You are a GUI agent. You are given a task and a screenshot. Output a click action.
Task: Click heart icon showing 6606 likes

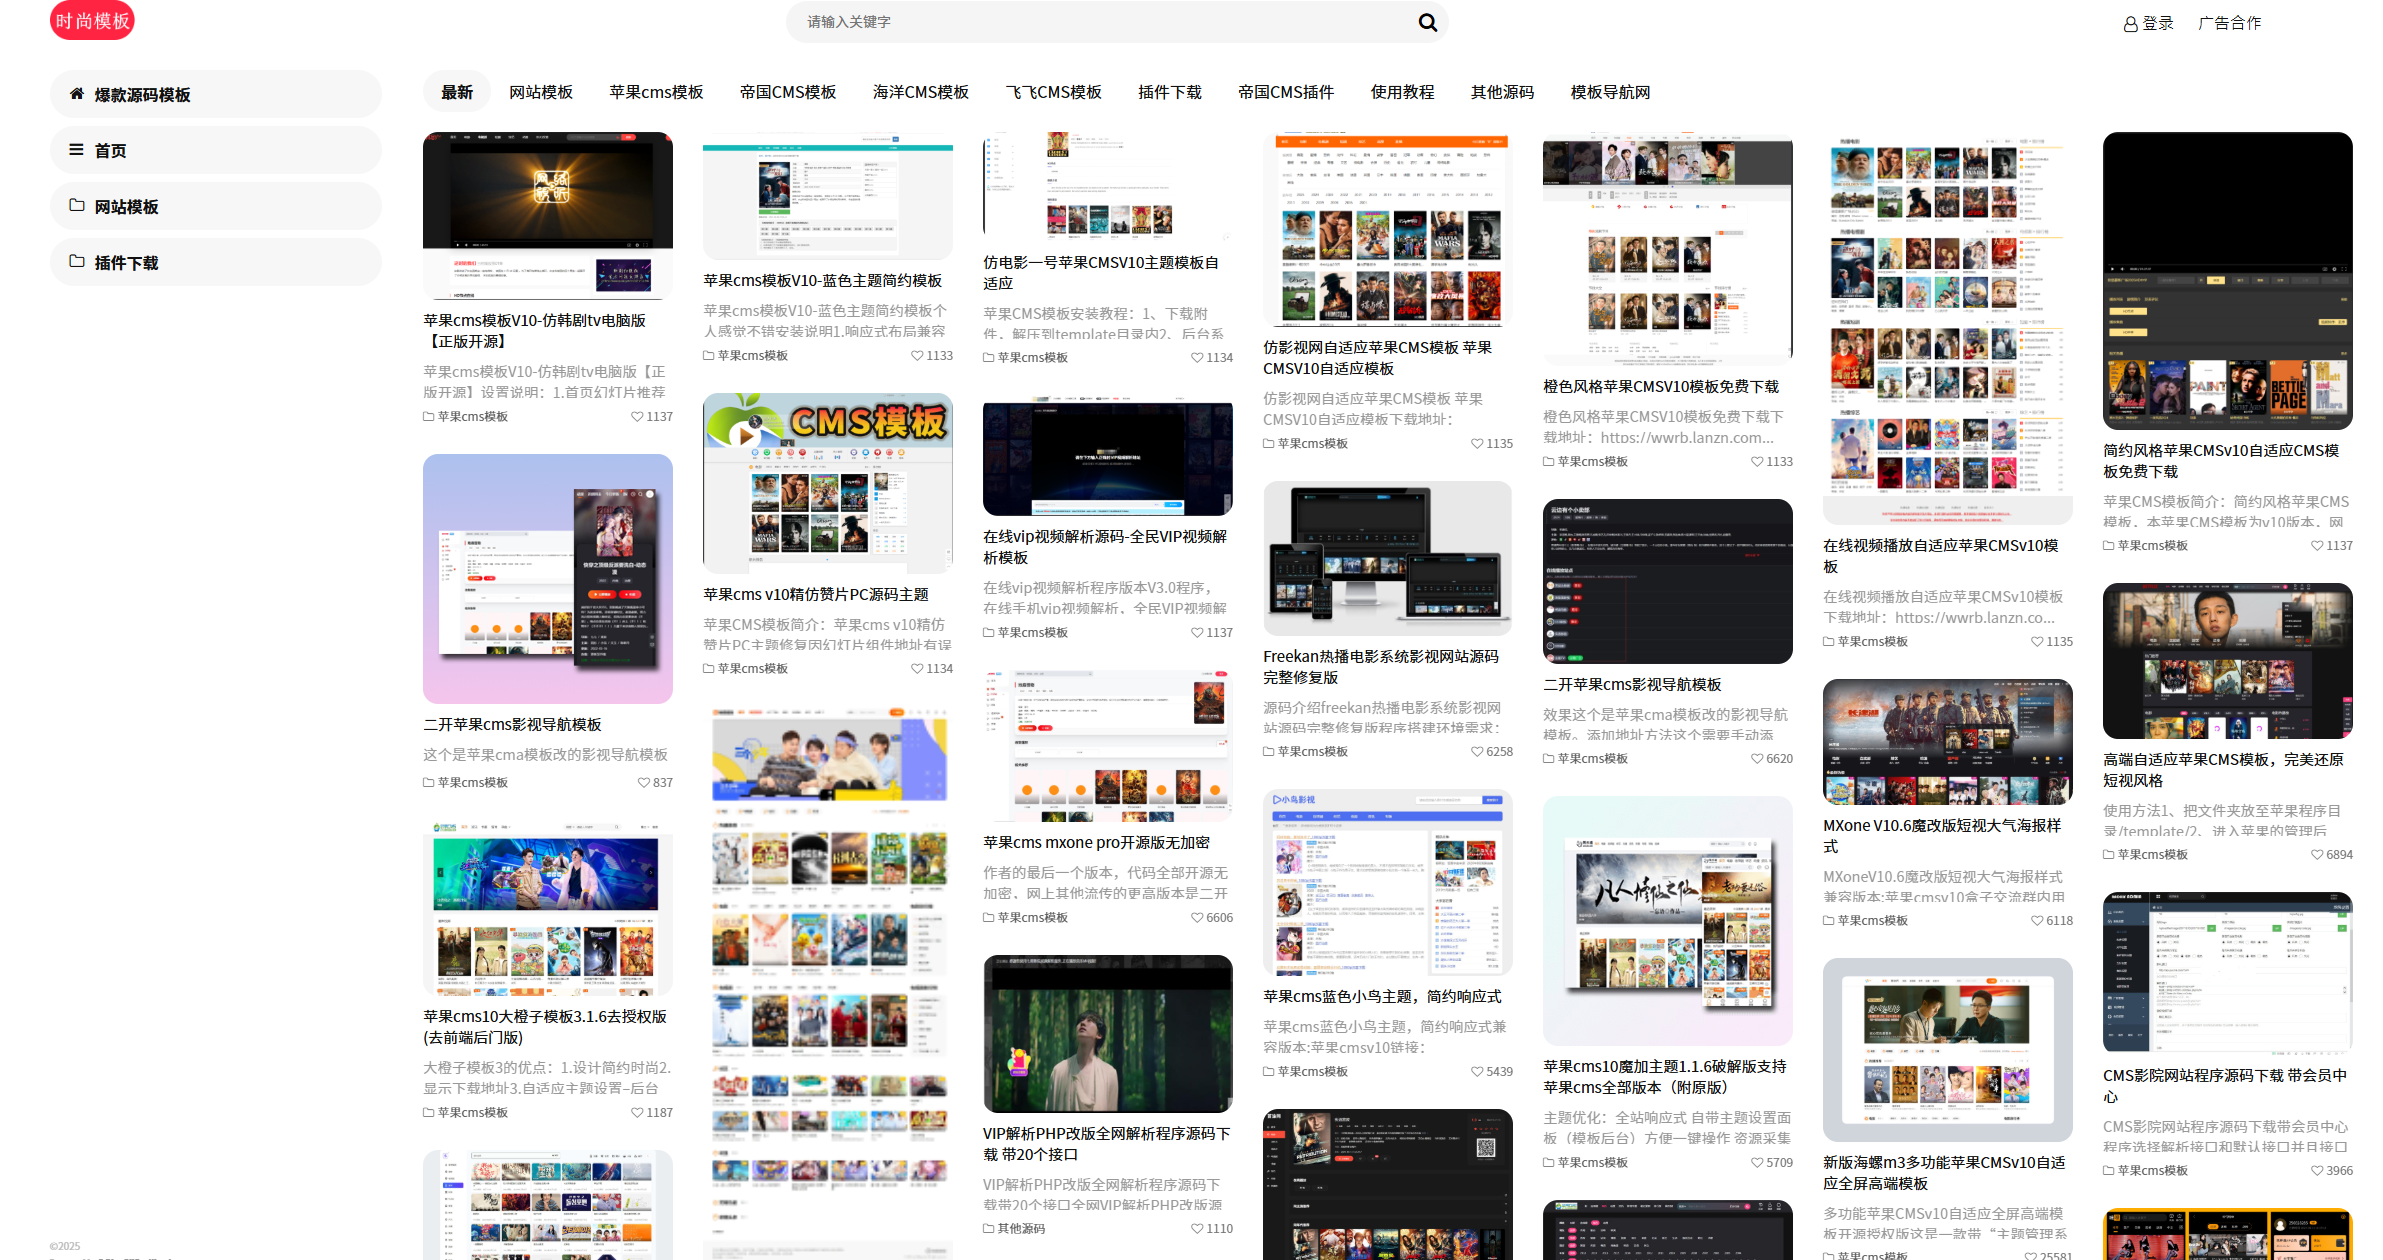coord(1197,918)
